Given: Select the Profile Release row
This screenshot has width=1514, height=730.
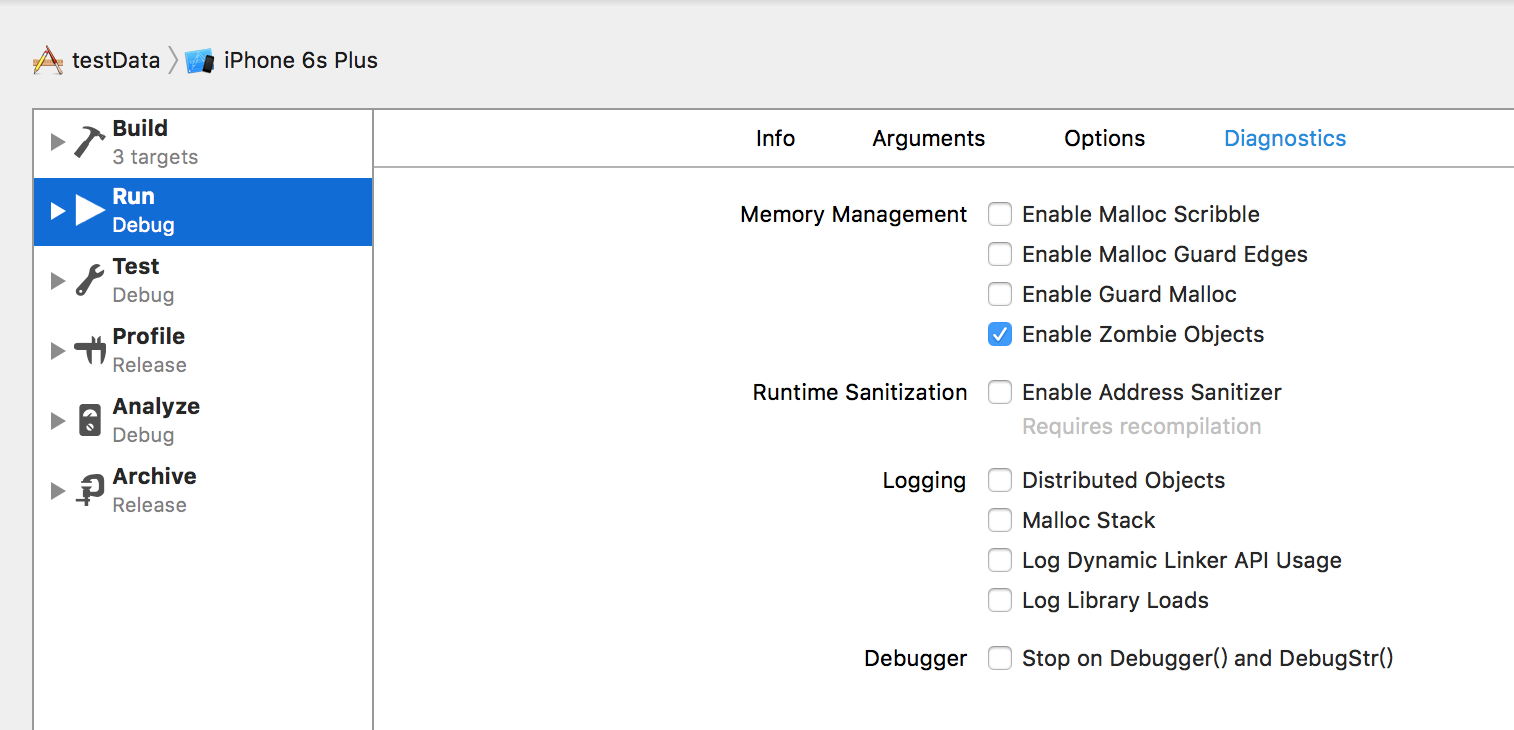Looking at the screenshot, I should [x=200, y=351].
